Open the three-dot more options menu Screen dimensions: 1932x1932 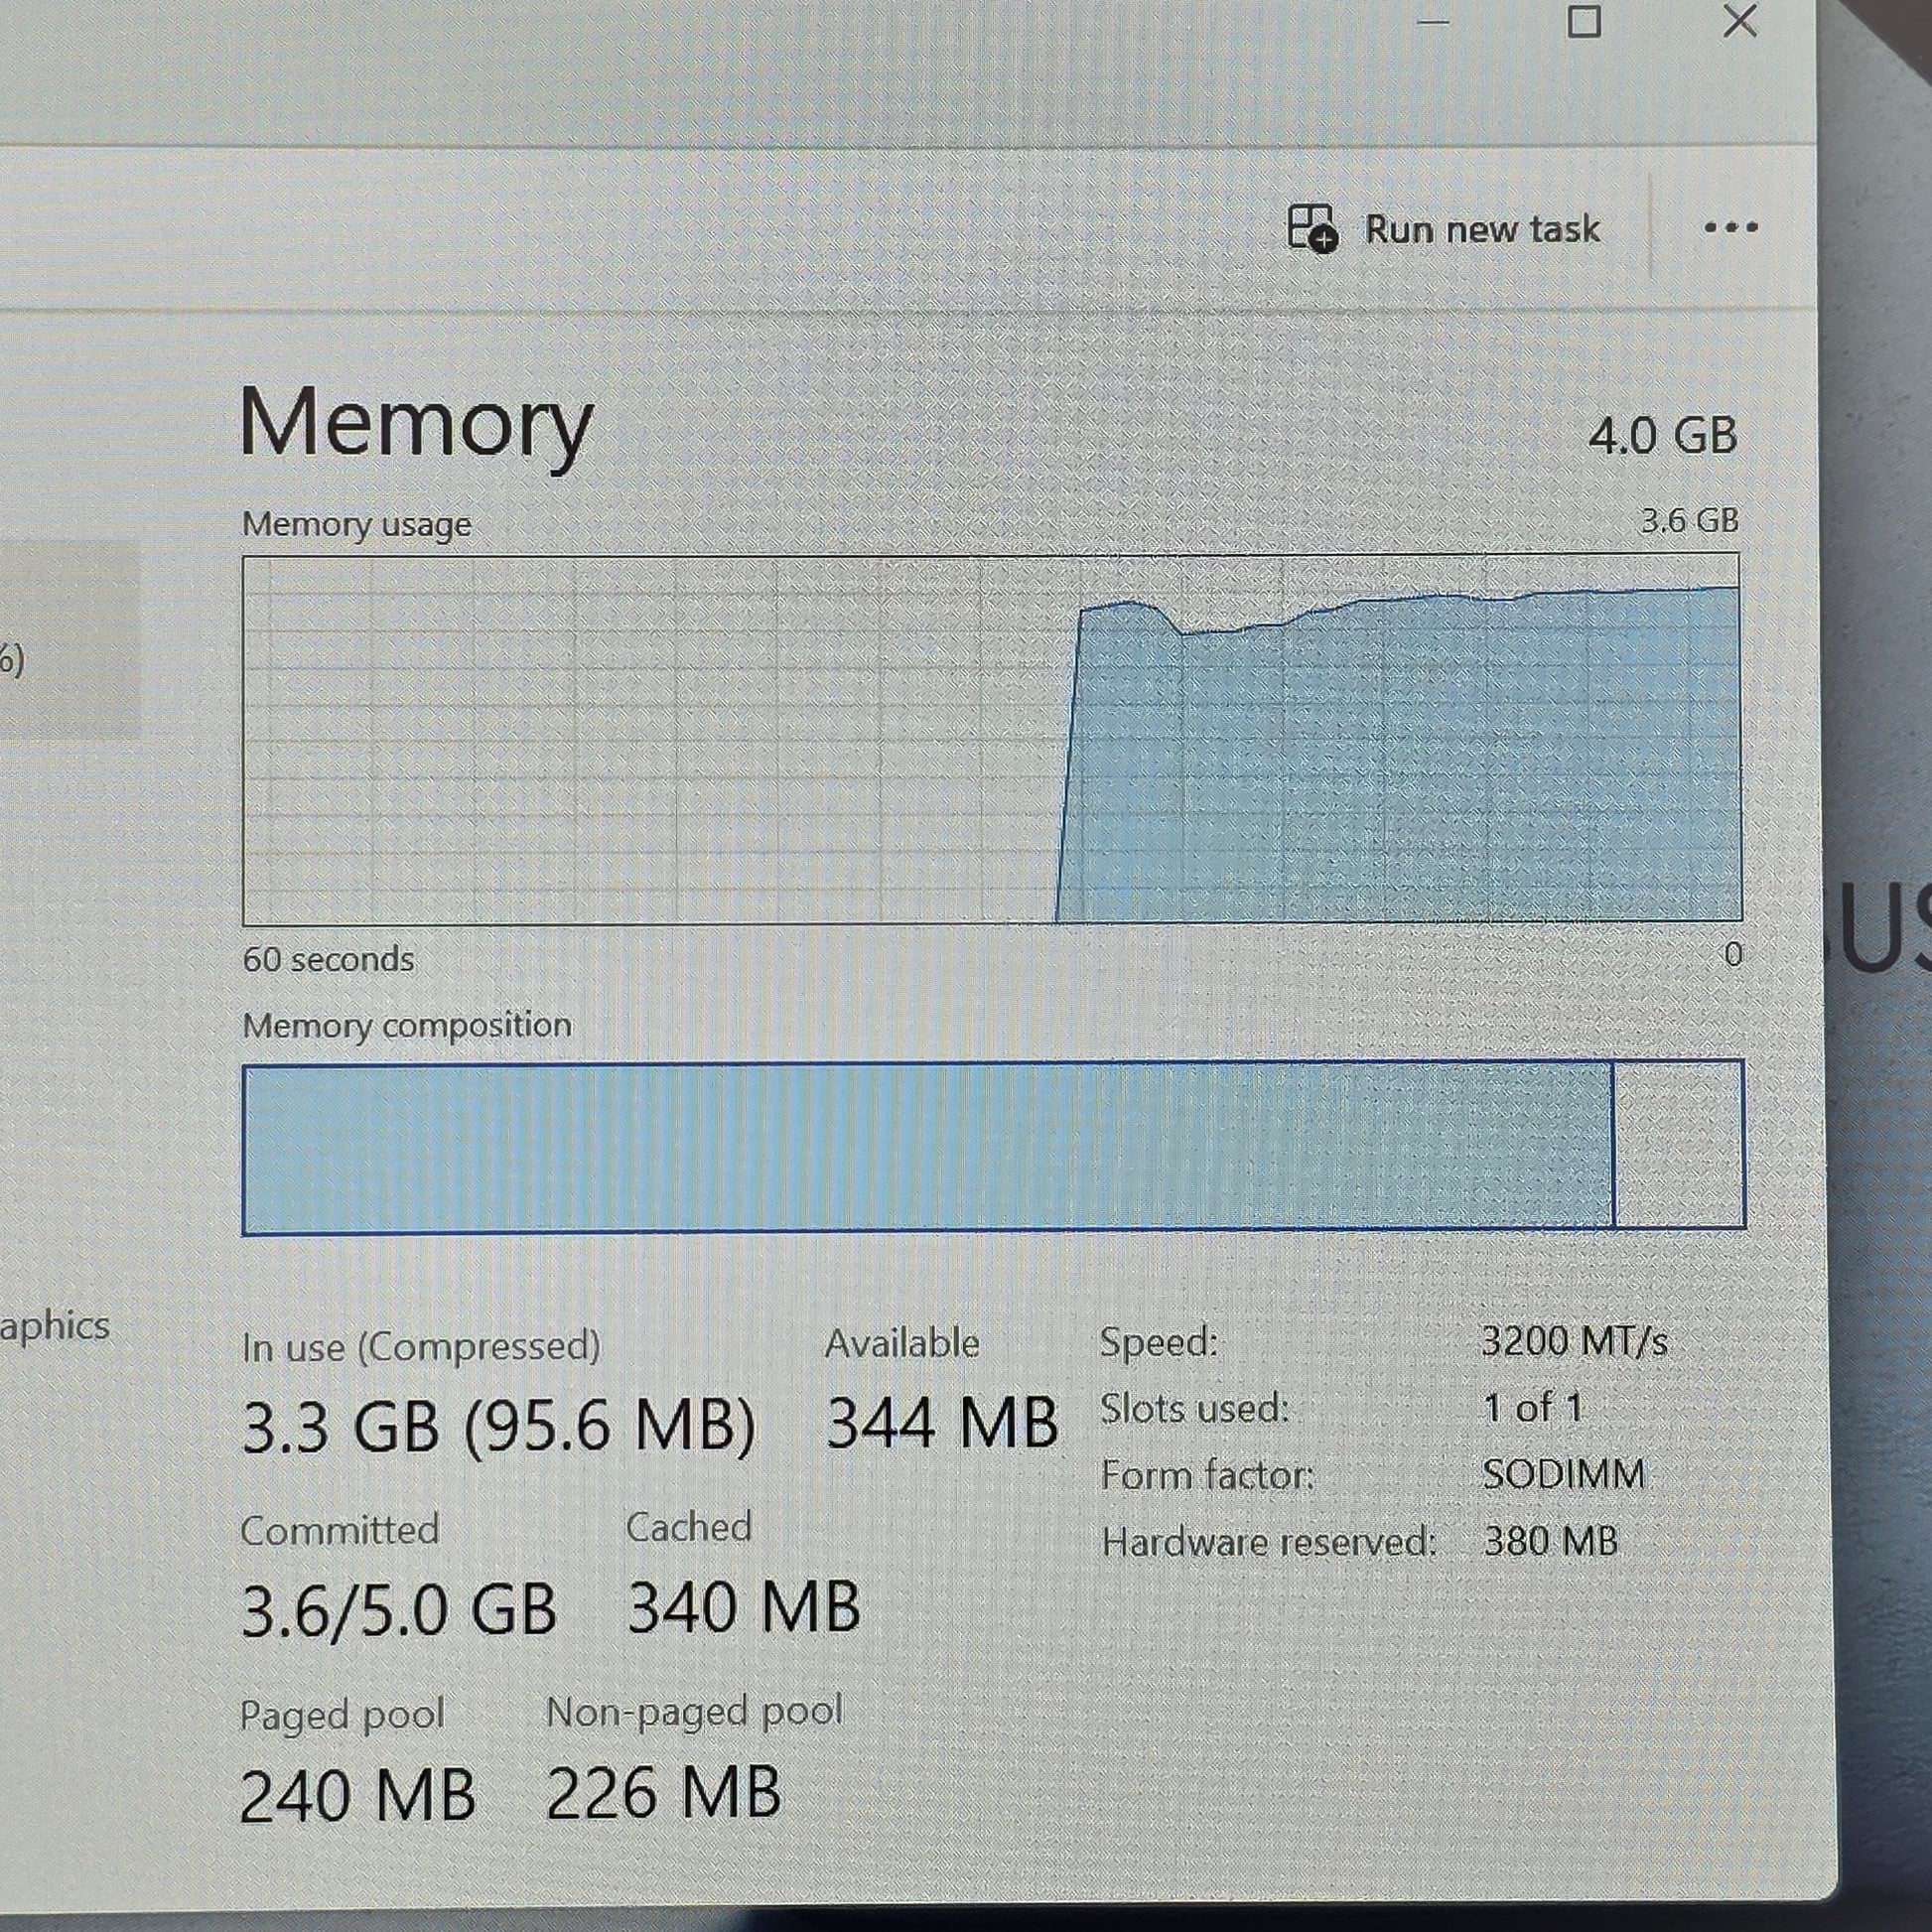(1731, 228)
